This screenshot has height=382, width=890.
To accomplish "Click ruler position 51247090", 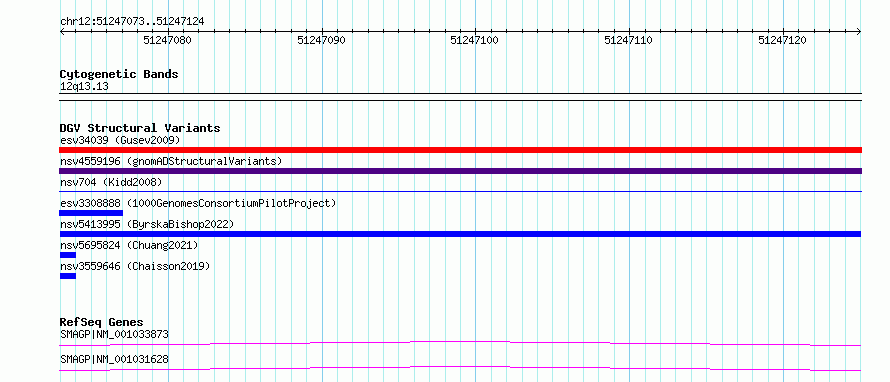I will (x=321, y=40).
